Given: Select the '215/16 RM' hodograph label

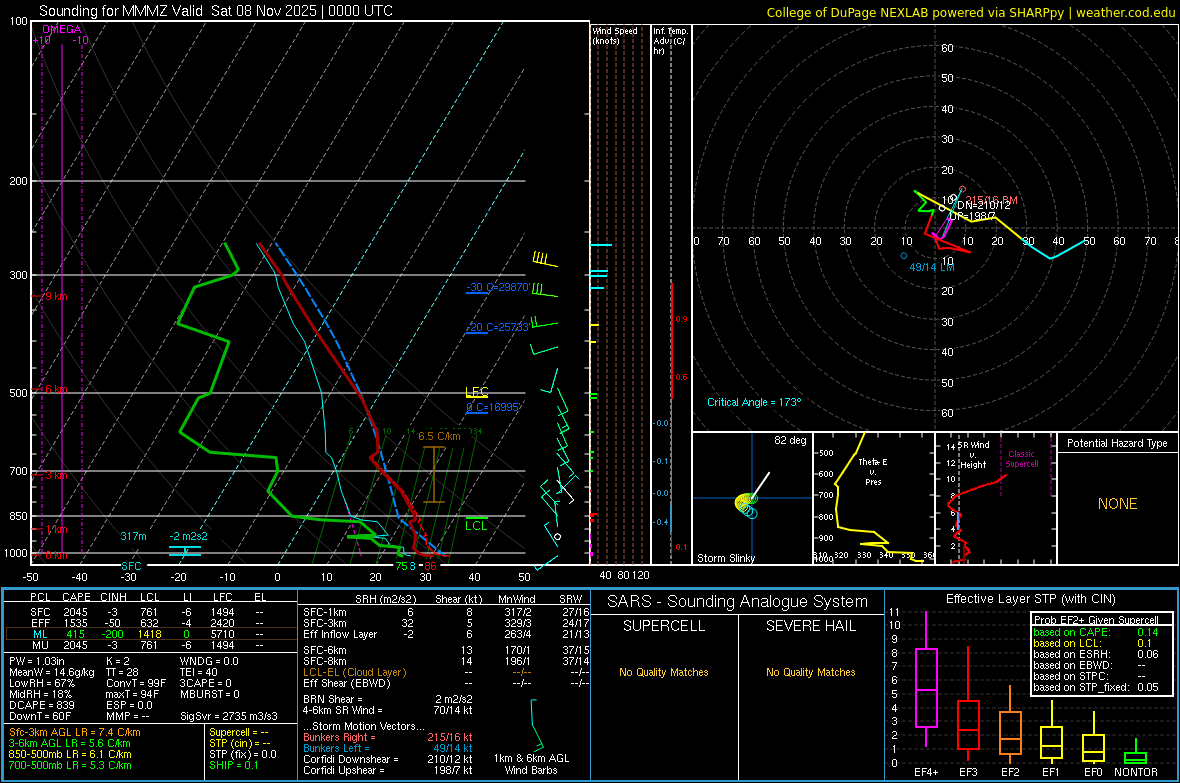Looking at the screenshot, I should pos(992,200).
